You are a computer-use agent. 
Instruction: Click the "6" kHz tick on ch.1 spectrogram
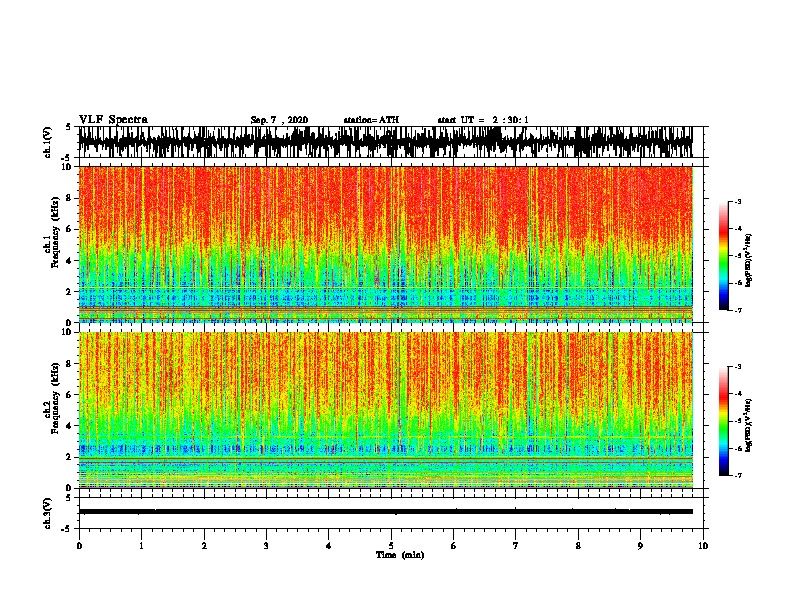[x=70, y=229]
